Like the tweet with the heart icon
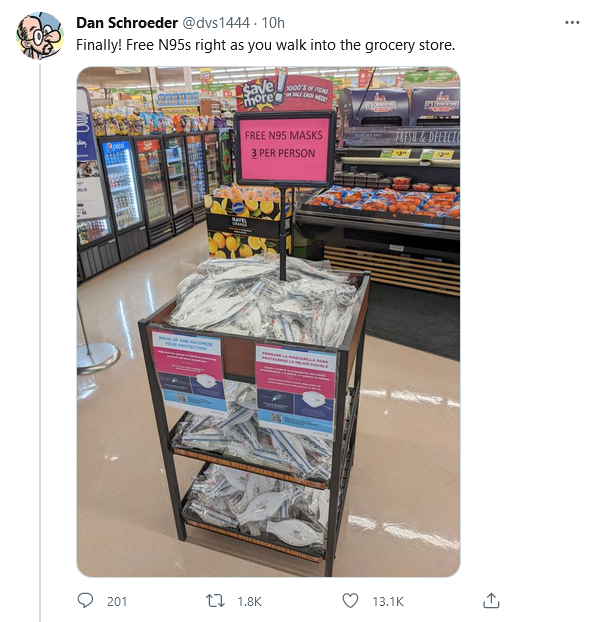The image size is (598, 622). (x=350, y=601)
